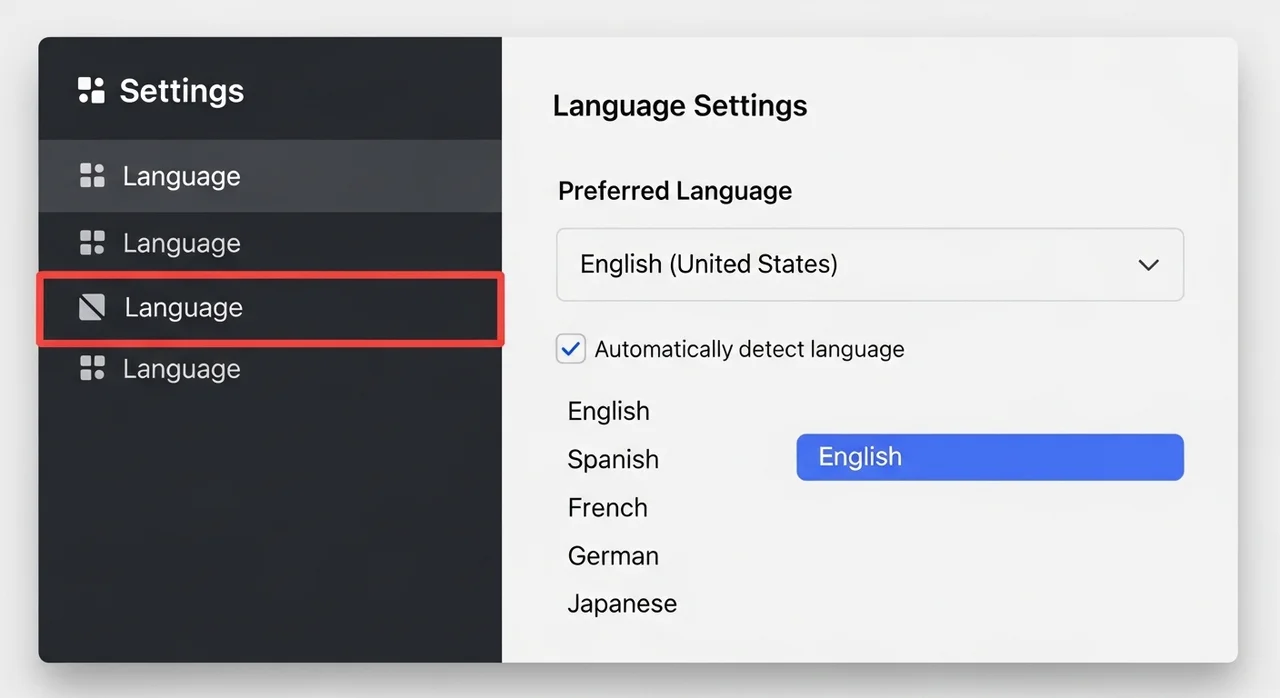
Task: Select German from the language list
Action: pyautogui.click(x=613, y=556)
